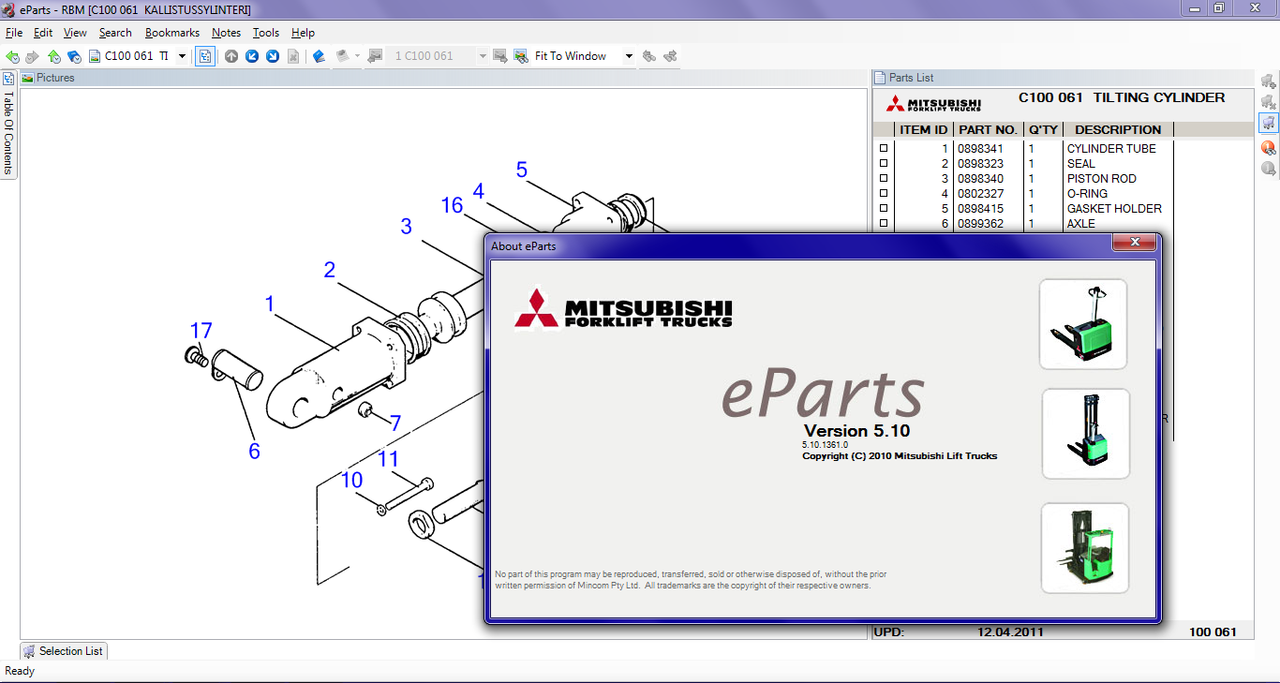
Task: Select callout number 1 in the diagram
Action: pos(269,304)
